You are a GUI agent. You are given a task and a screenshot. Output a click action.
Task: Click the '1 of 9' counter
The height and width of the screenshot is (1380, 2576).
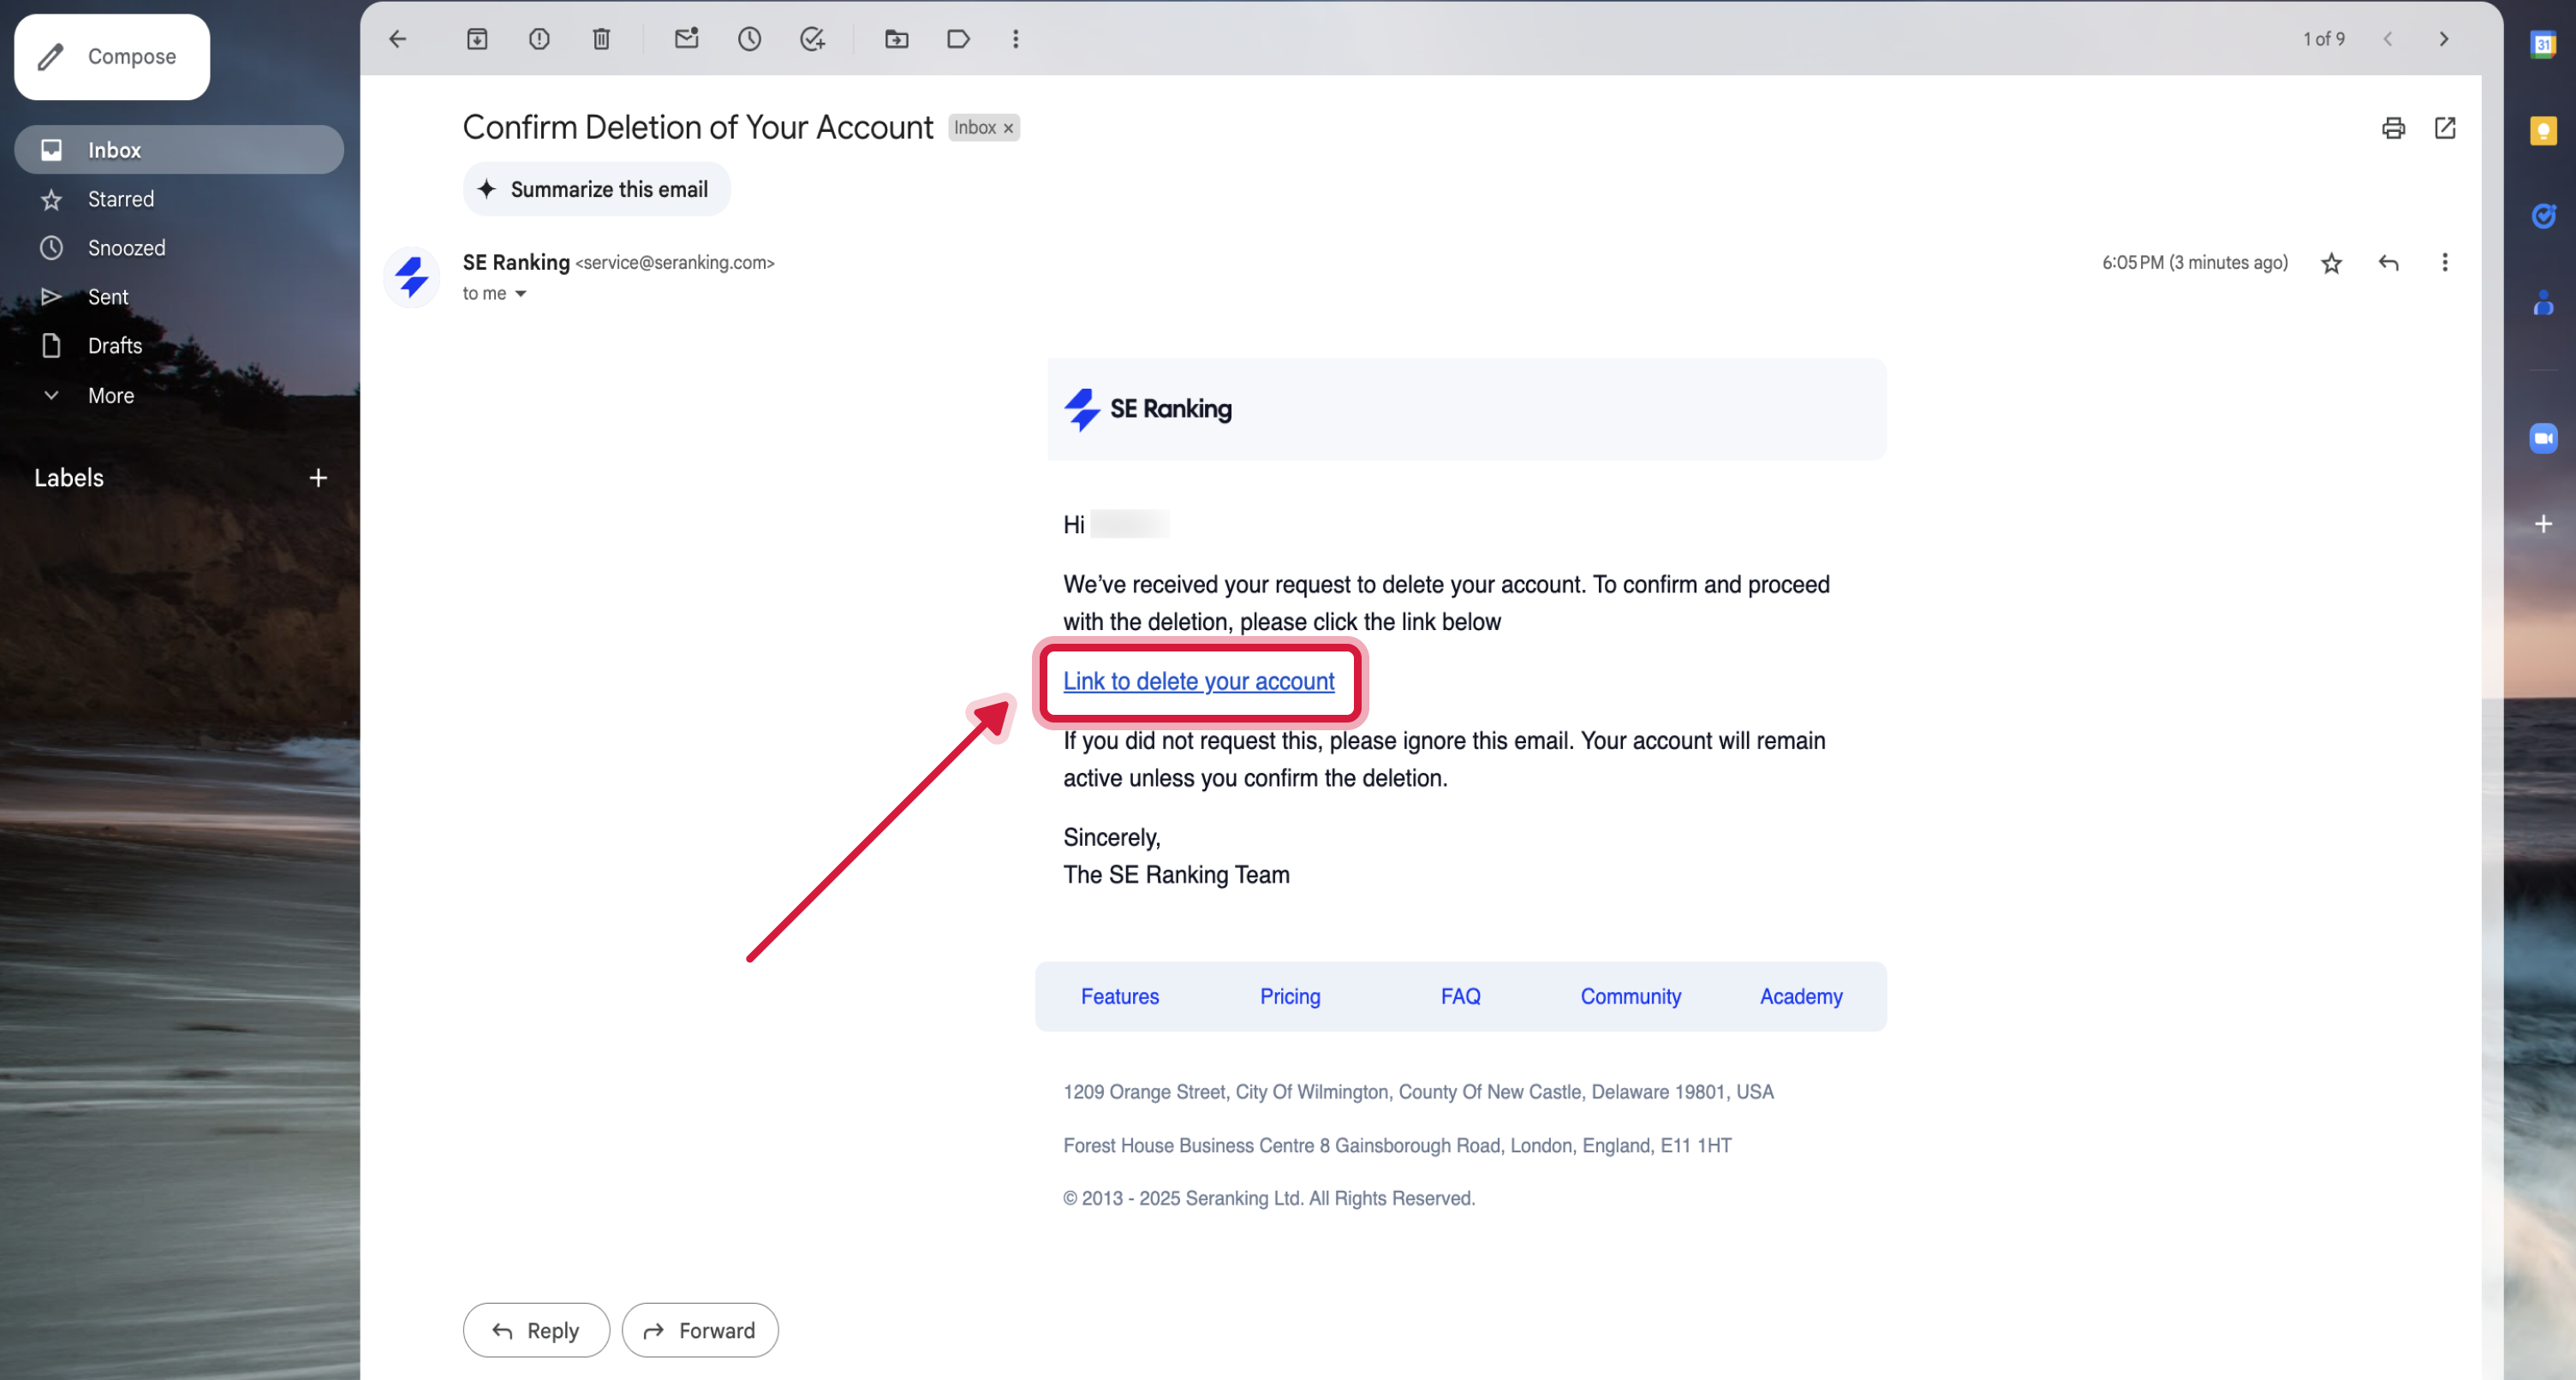pyautogui.click(x=2324, y=39)
